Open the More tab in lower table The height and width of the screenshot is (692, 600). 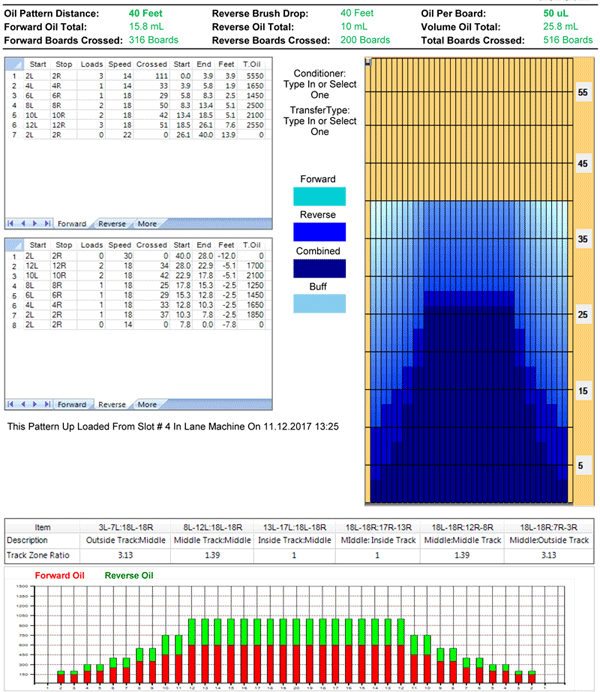pos(147,405)
